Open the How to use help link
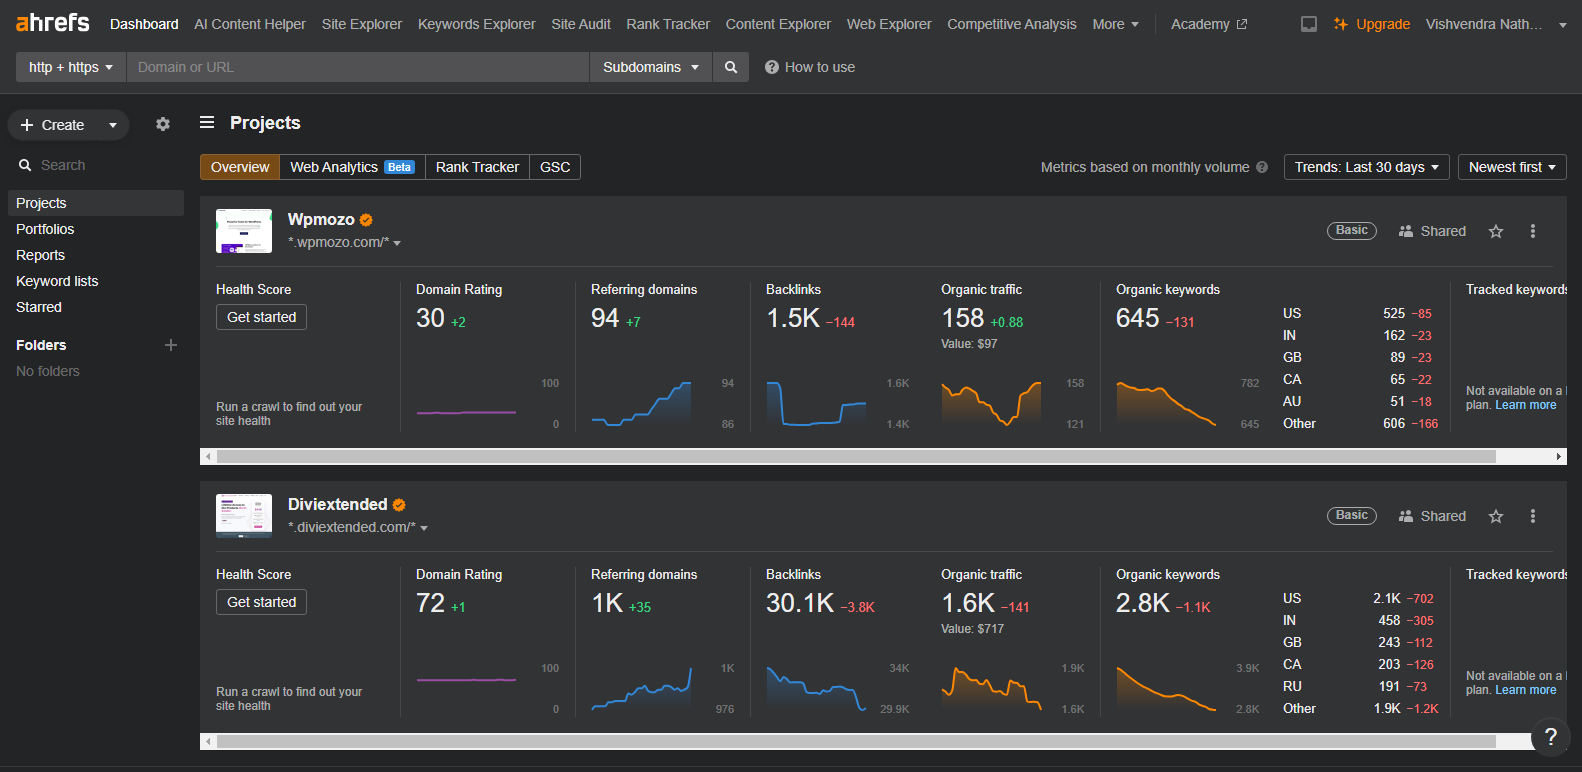The height and width of the screenshot is (772, 1582). coord(810,67)
